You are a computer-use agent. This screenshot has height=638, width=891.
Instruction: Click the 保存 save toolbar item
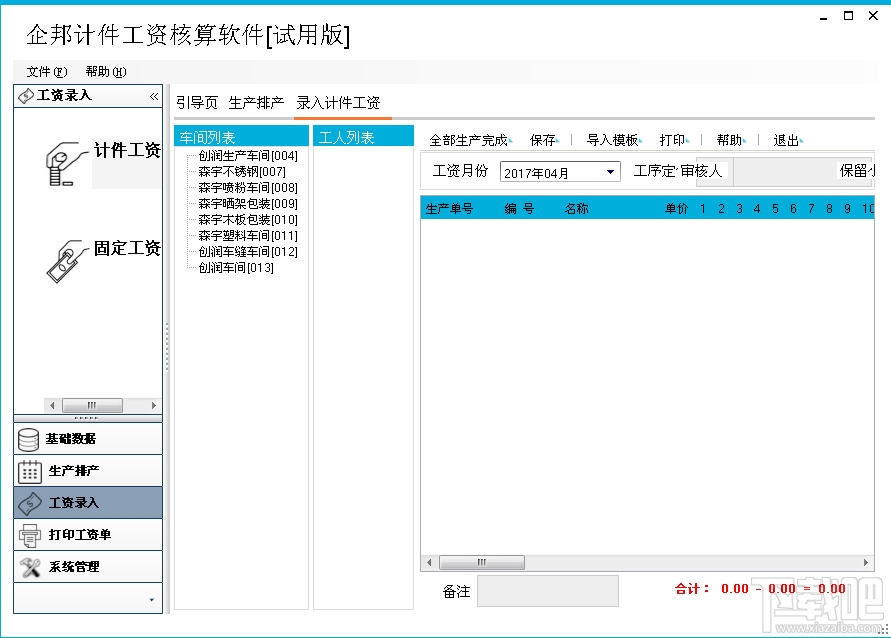click(x=543, y=139)
